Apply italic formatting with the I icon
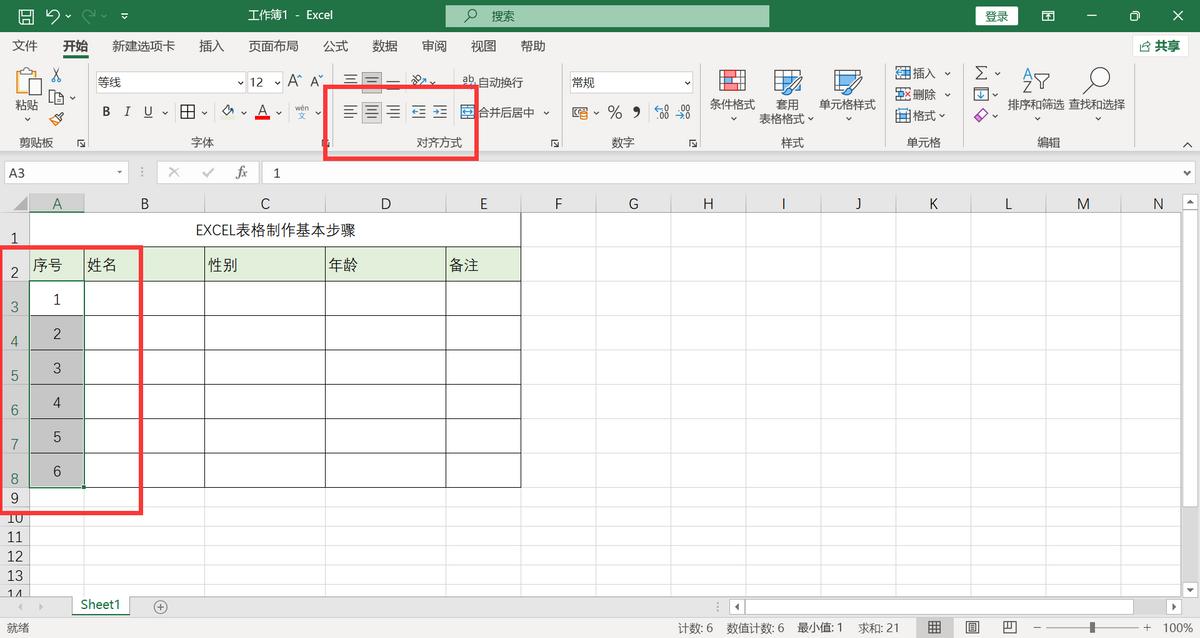Viewport: 1200px width, 638px height. point(125,112)
